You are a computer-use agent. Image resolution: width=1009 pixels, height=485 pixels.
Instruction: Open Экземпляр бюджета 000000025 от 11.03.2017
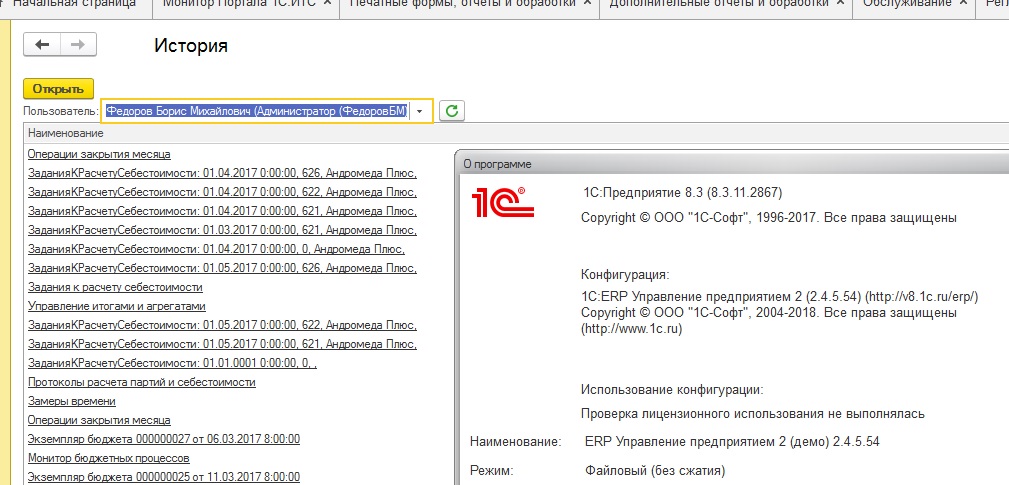click(x=163, y=477)
